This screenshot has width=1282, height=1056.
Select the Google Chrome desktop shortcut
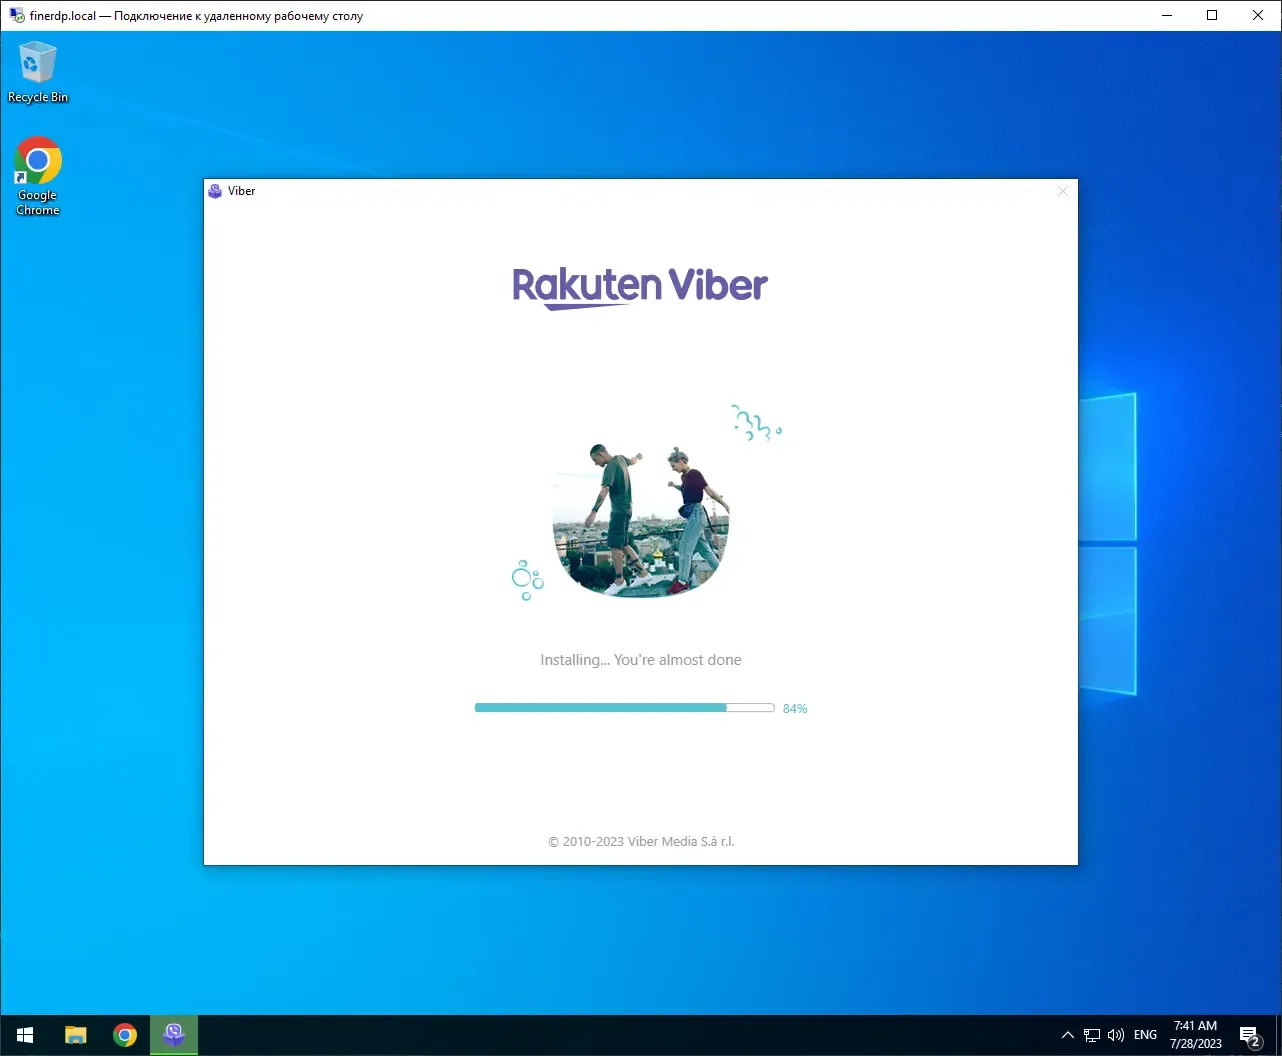[38, 176]
